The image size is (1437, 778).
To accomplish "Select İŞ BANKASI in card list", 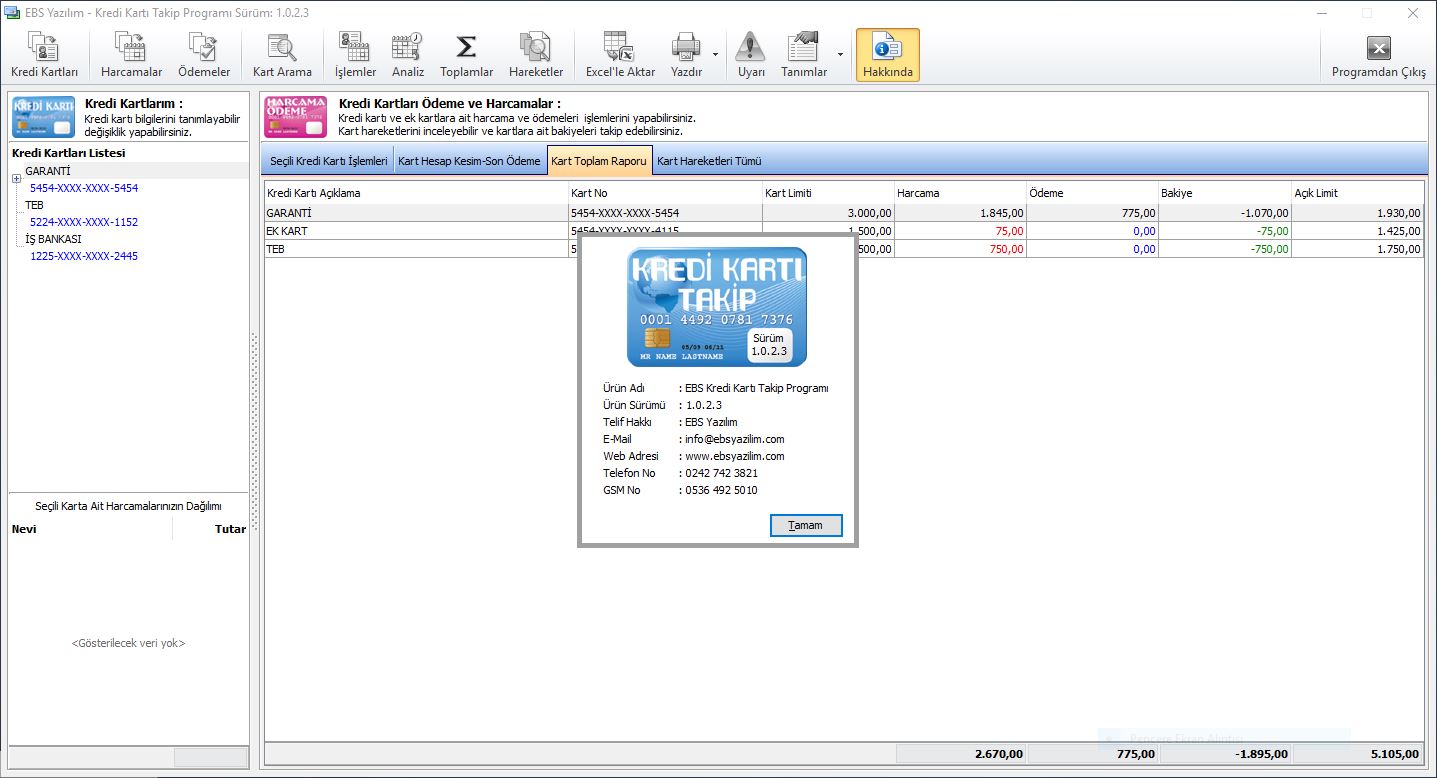I will coord(53,239).
